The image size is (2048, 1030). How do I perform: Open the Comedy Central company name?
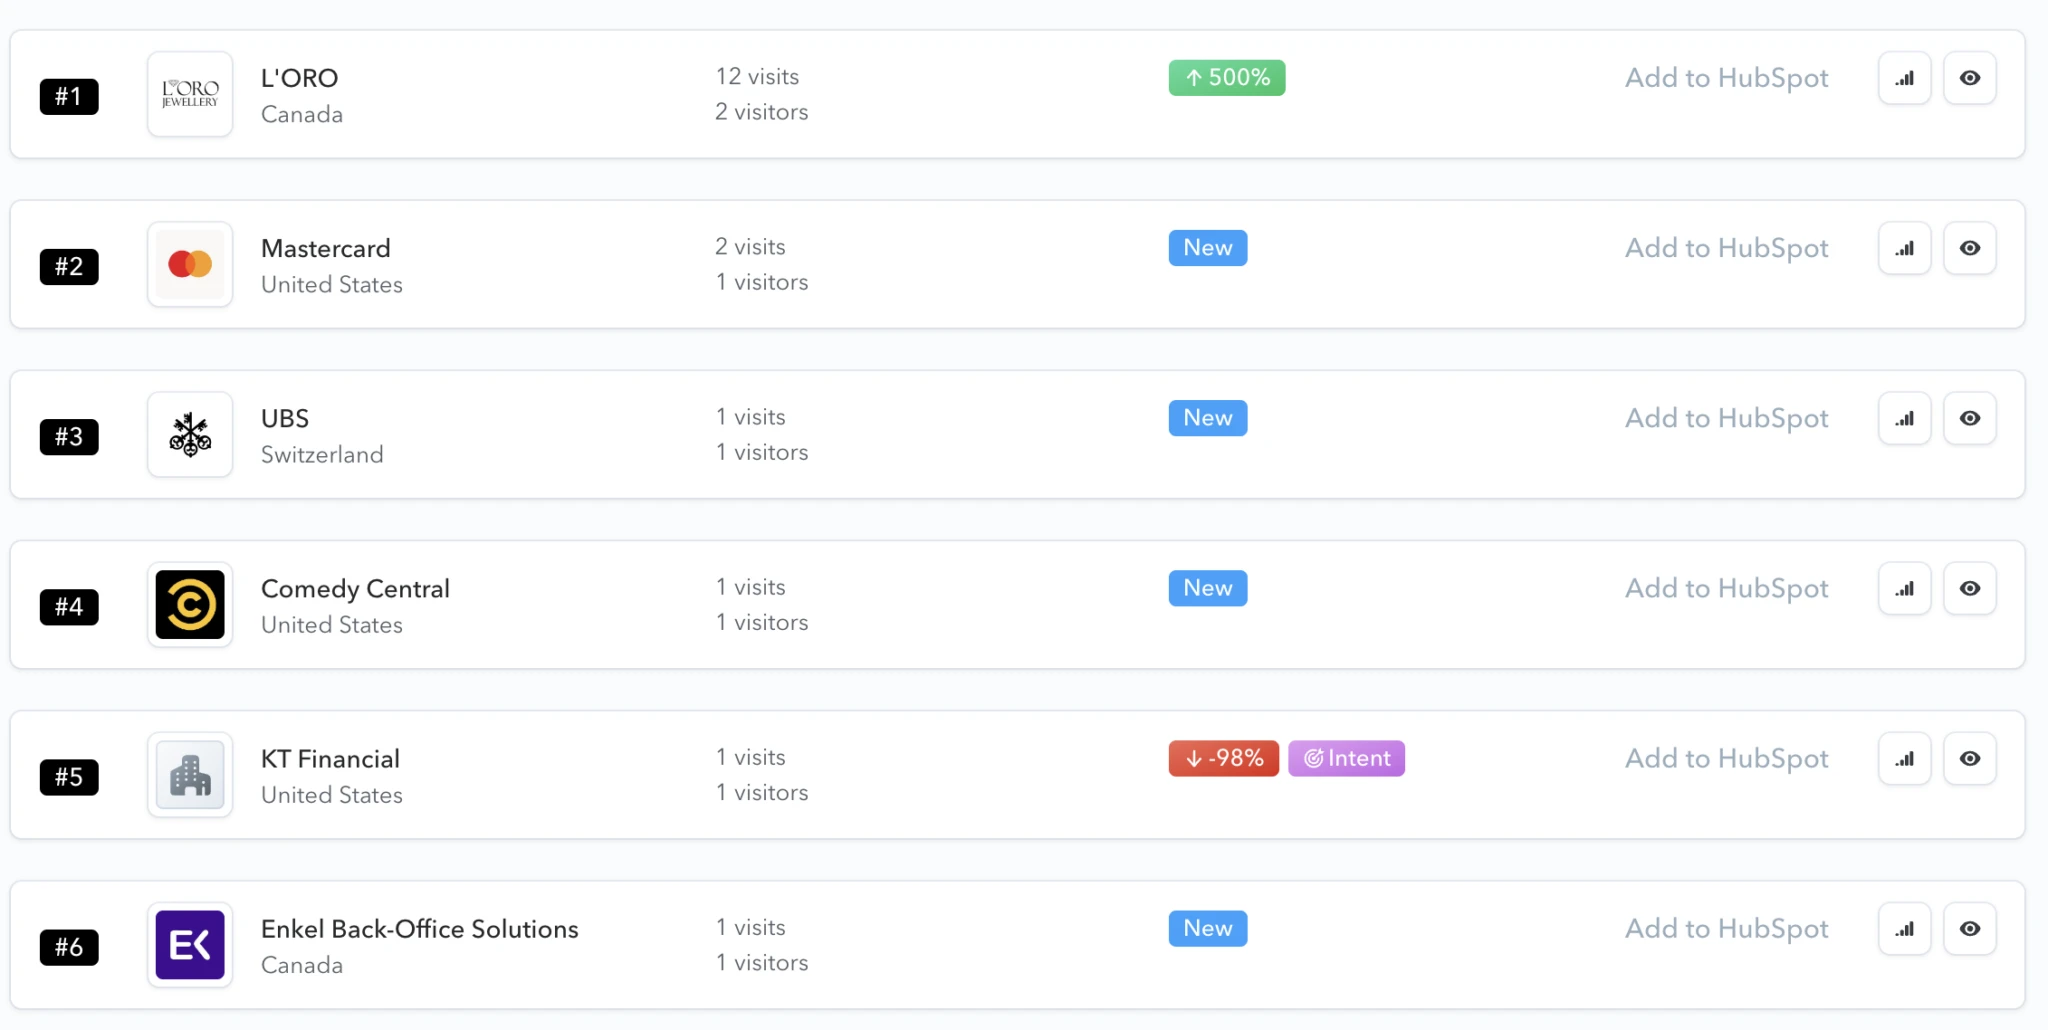355,589
